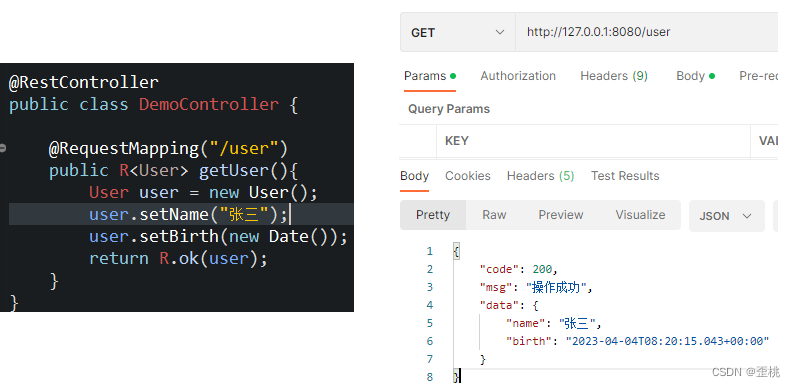Click the "msg": "操作成功" response line
This screenshot has width=795, height=387.
point(536,288)
